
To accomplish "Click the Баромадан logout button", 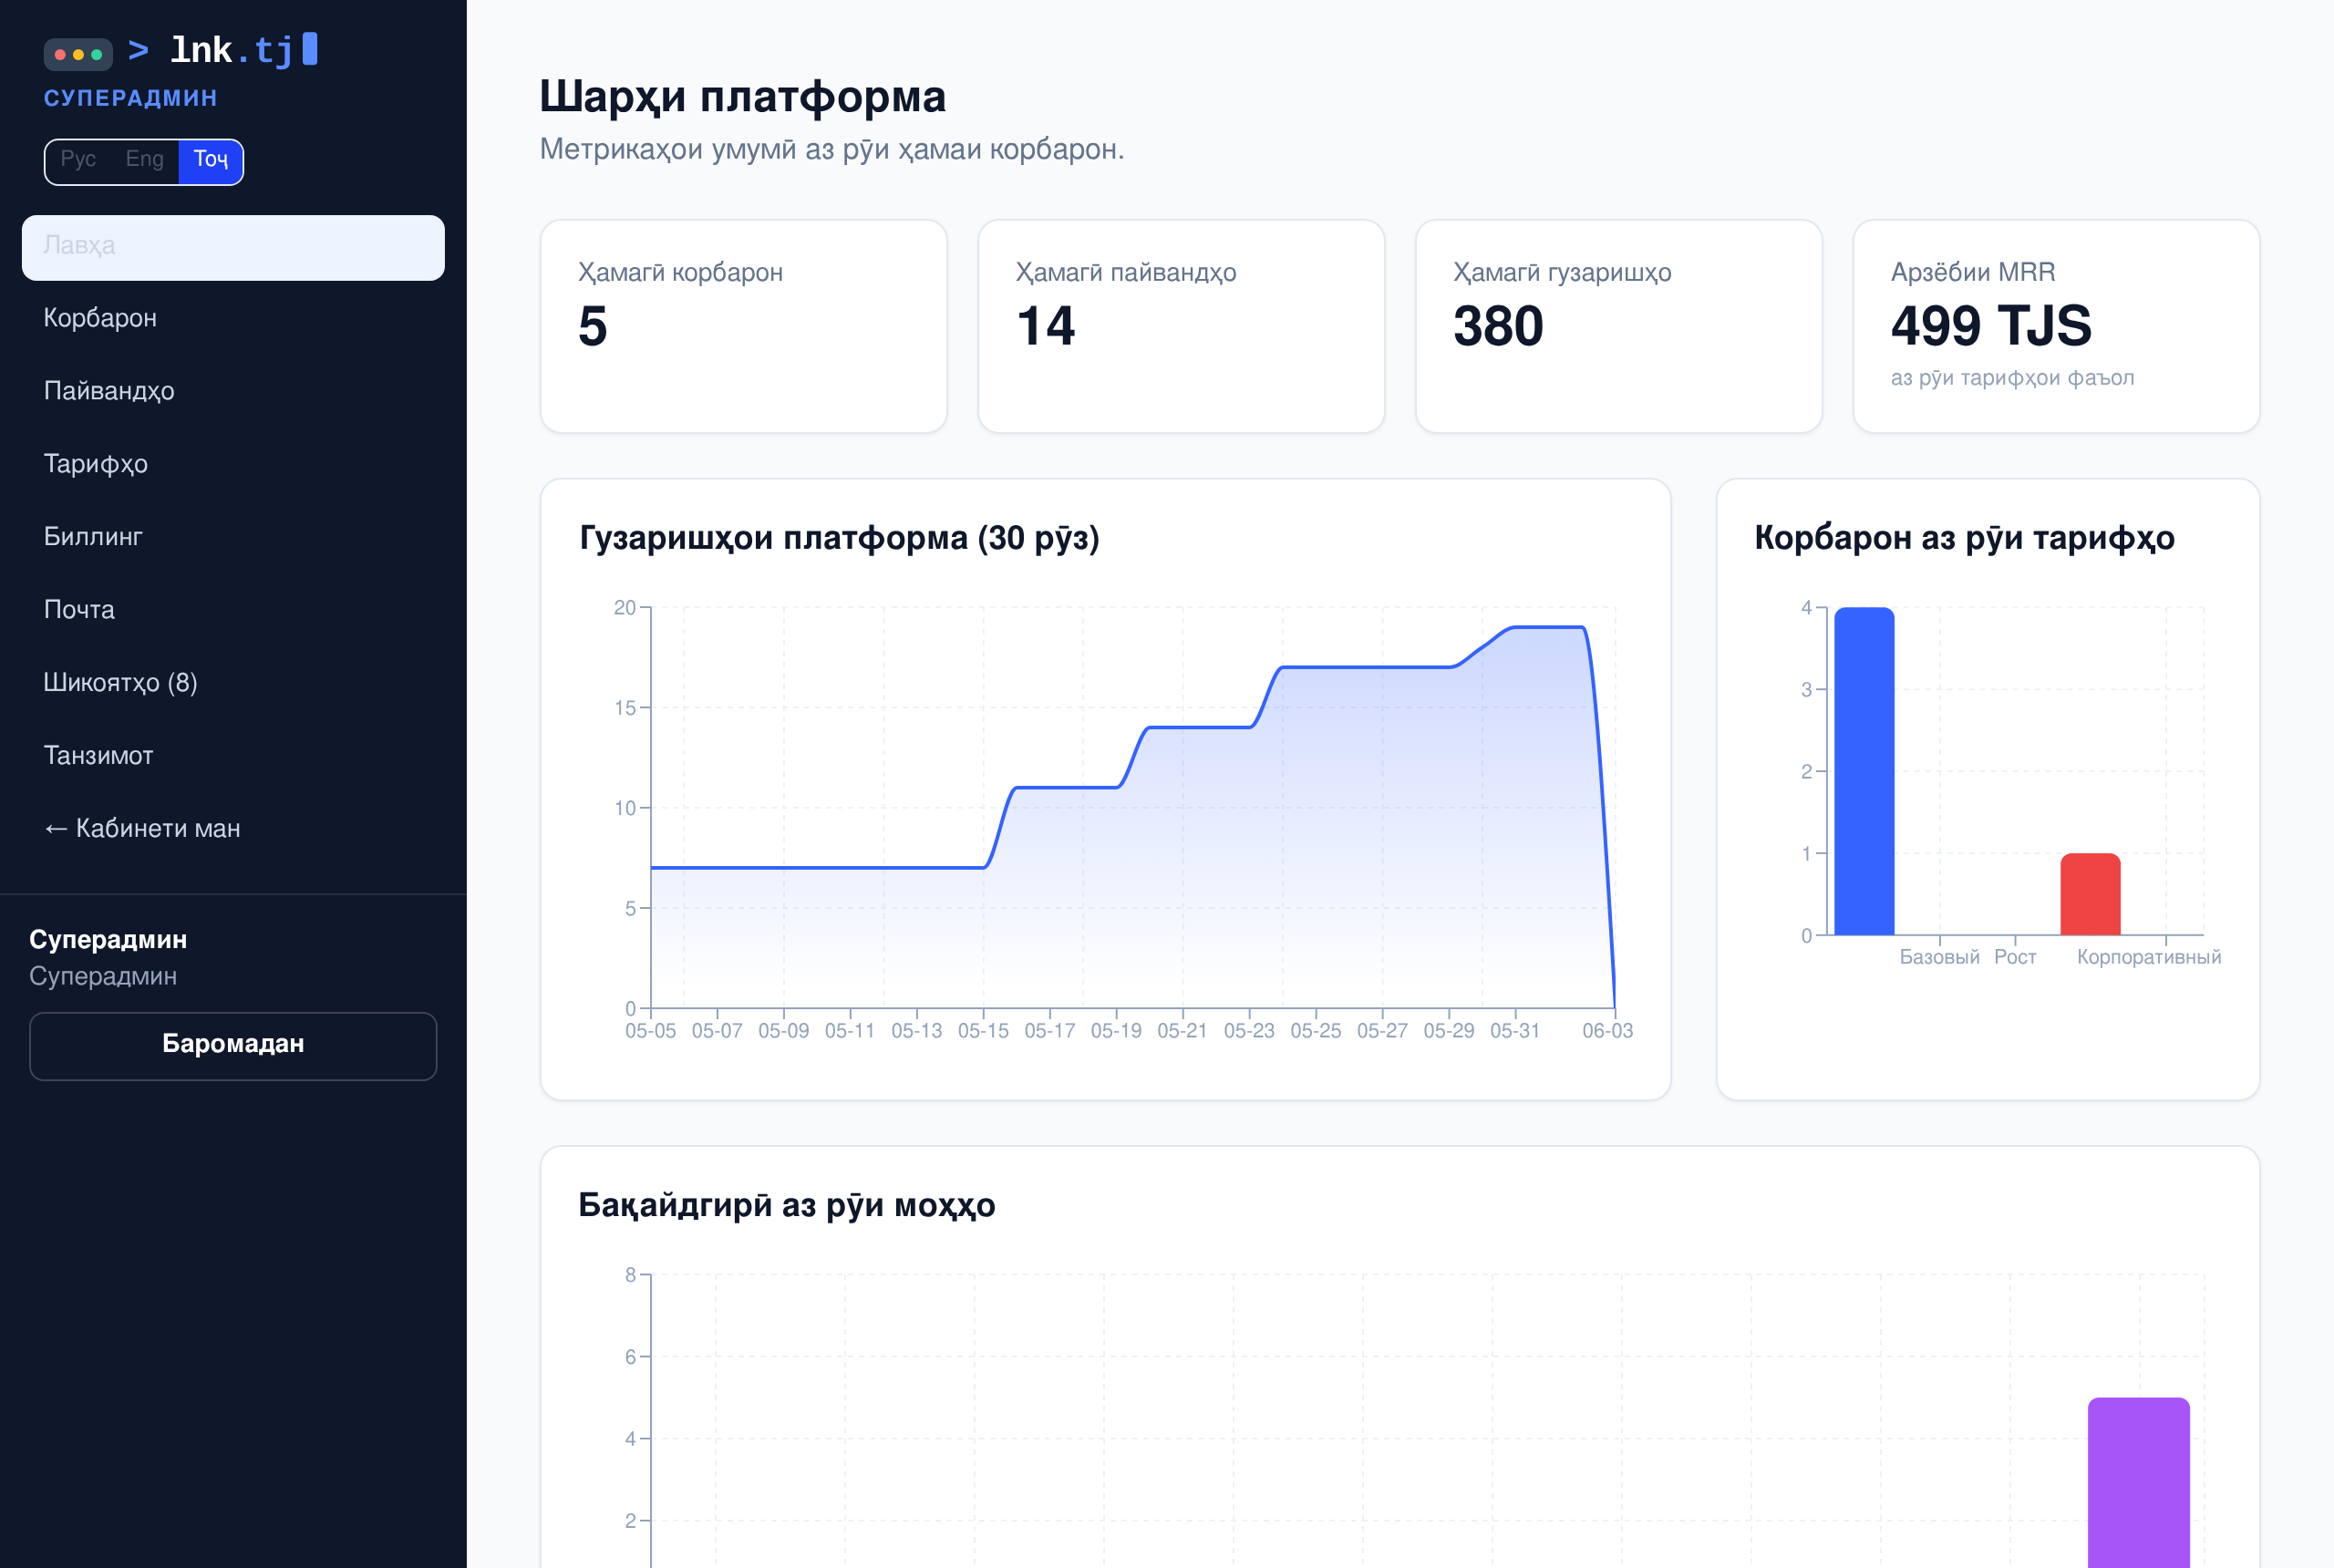I will [233, 1045].
